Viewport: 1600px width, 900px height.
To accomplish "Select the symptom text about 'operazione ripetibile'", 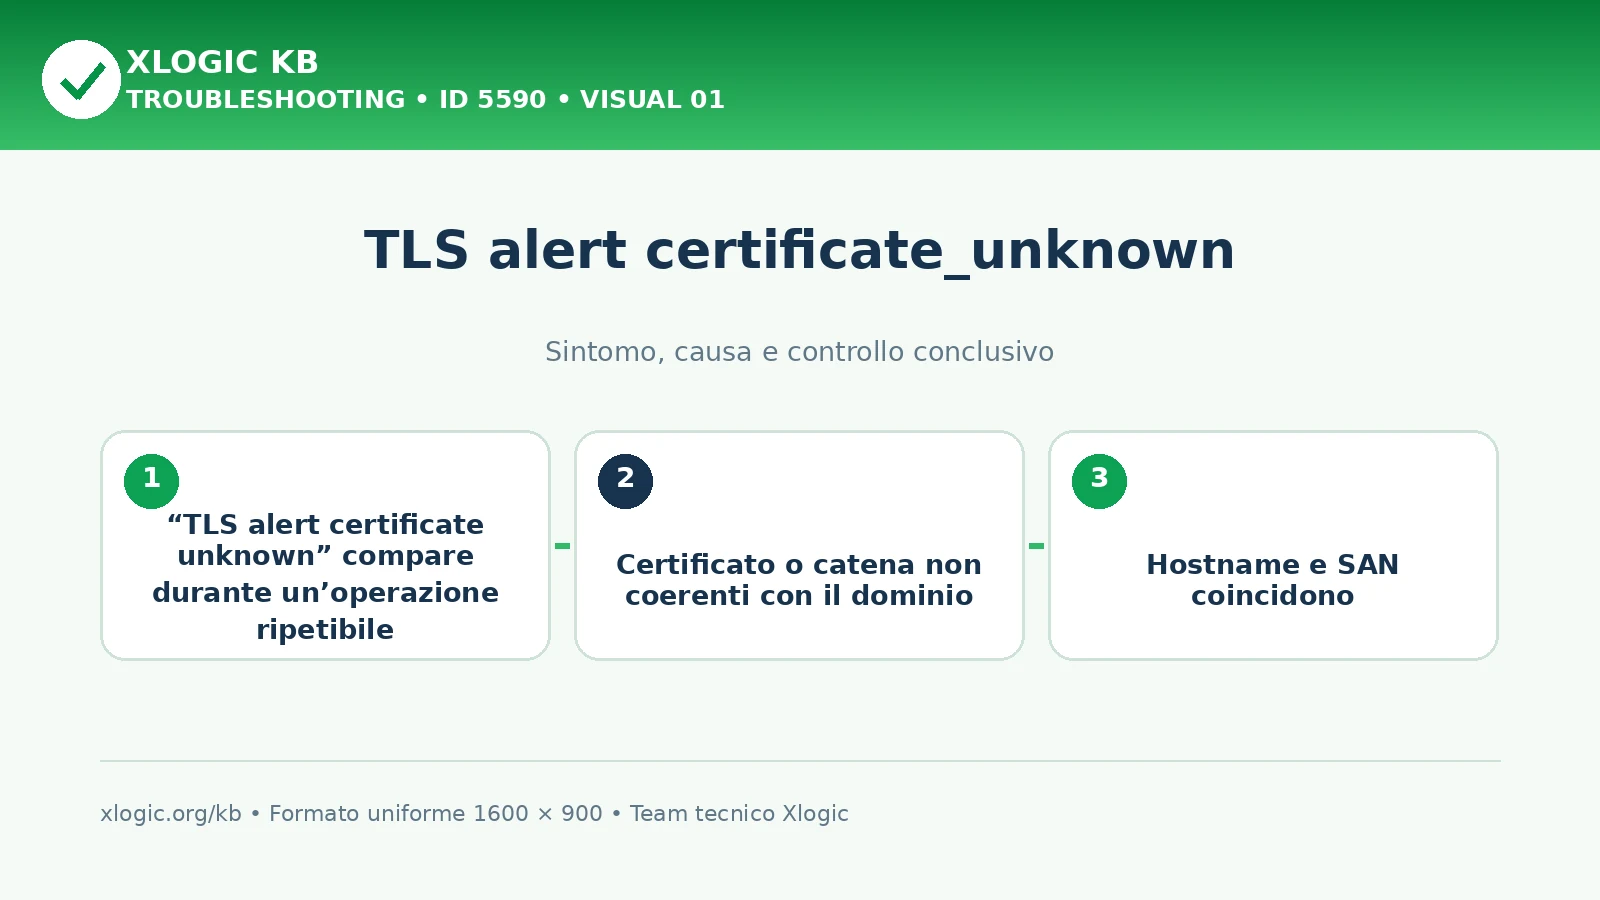I will [x=325, y=577].
